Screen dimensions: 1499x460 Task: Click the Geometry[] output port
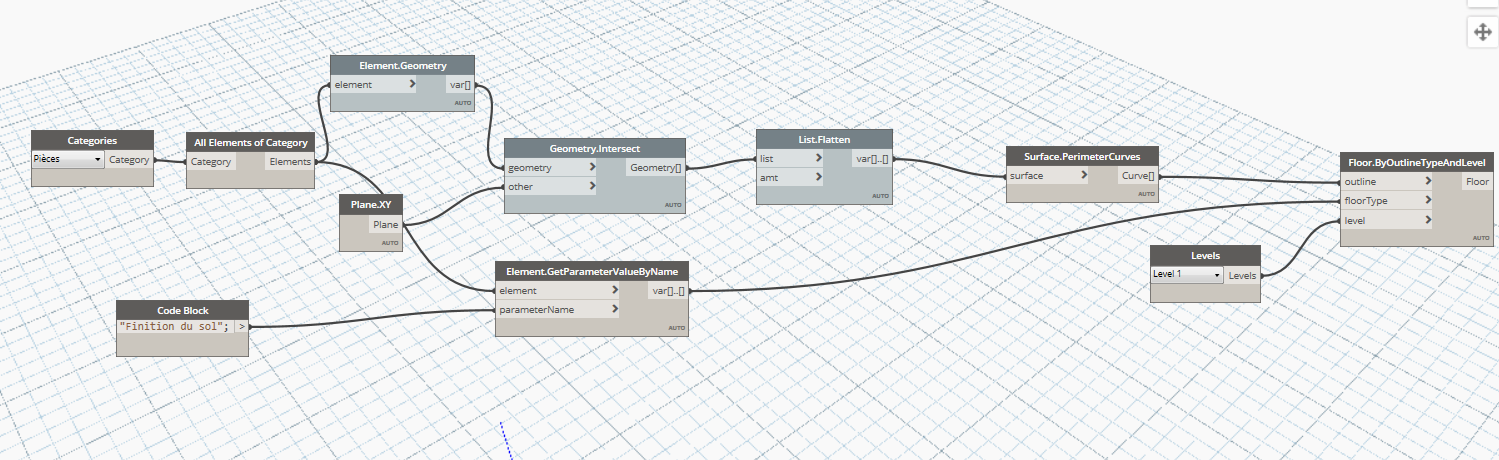coord(655,168)
